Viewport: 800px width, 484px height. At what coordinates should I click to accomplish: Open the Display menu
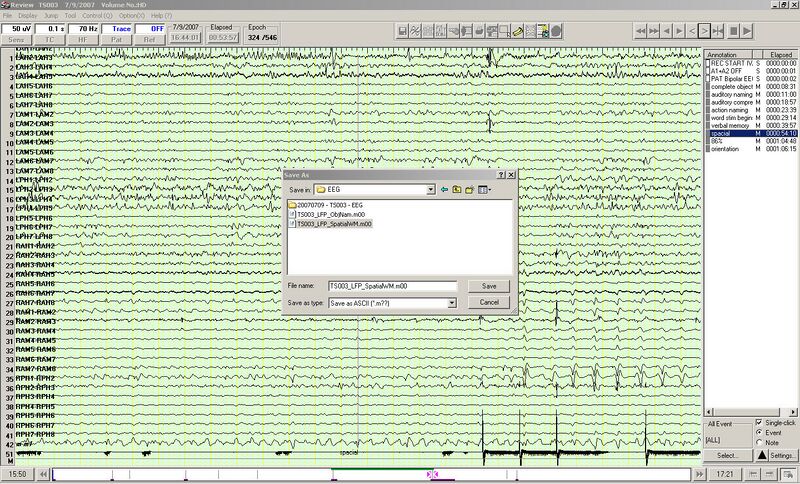[x=27, y=16]
